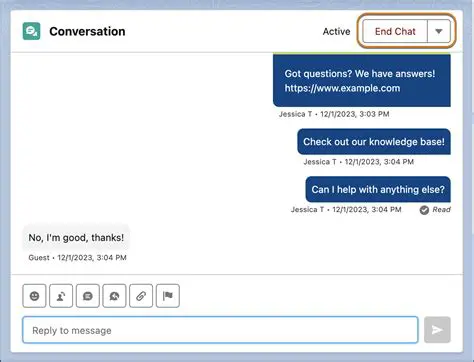Open the https://www.example.com link in message

tap(342, 88)
